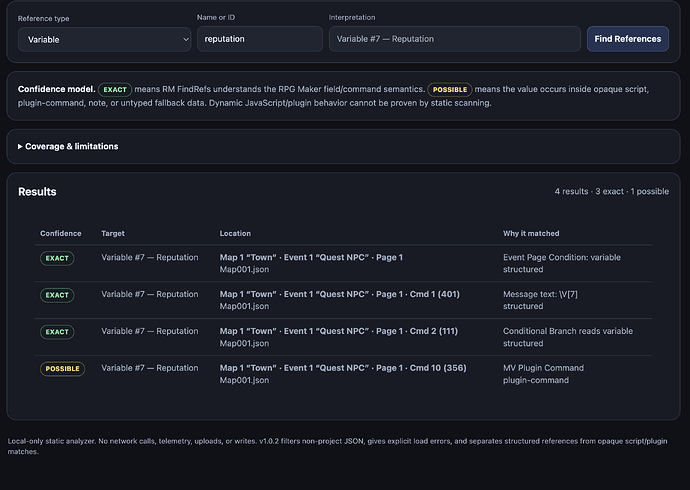This screenshot has height=490, width=690.
Task: Click the Reference type label
Action: click(x=44, y=18)
